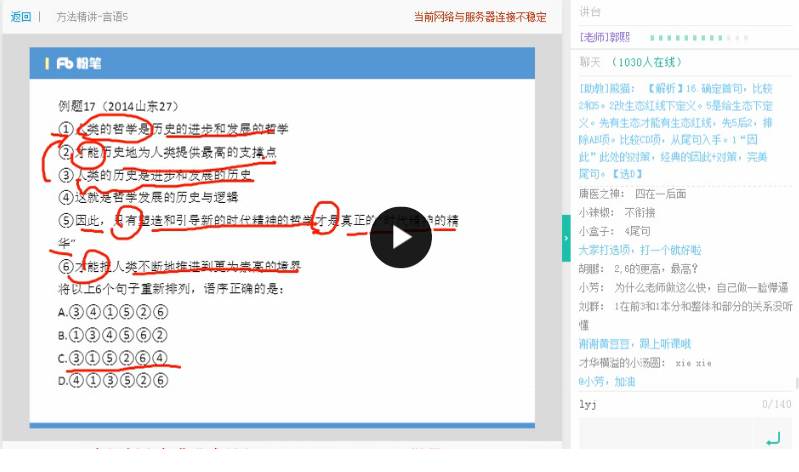Image resolution: width=799 pixels, height=472 pixels.
Task: Click the question line 将以上6个句子重新排列
Action: [171, 289]
